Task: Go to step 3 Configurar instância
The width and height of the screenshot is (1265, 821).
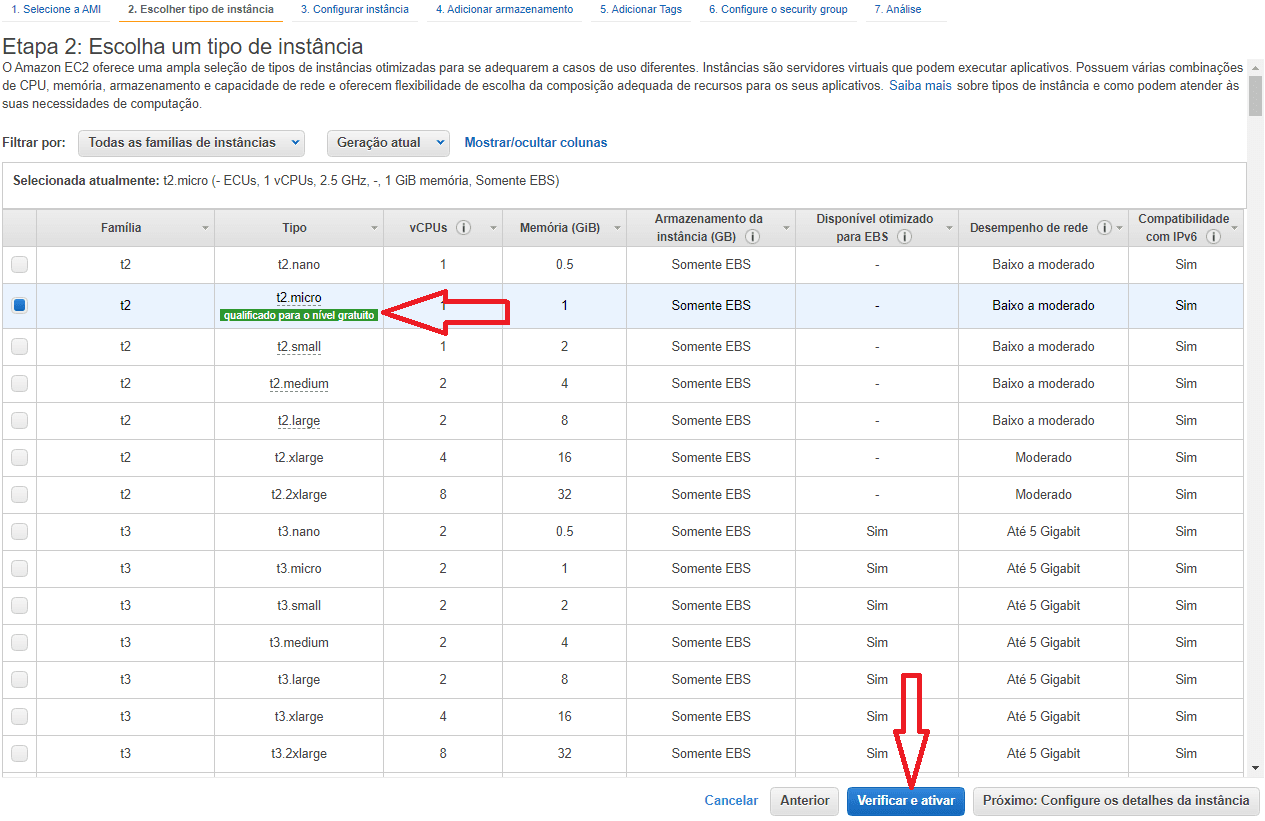Action: pos(354,10)
